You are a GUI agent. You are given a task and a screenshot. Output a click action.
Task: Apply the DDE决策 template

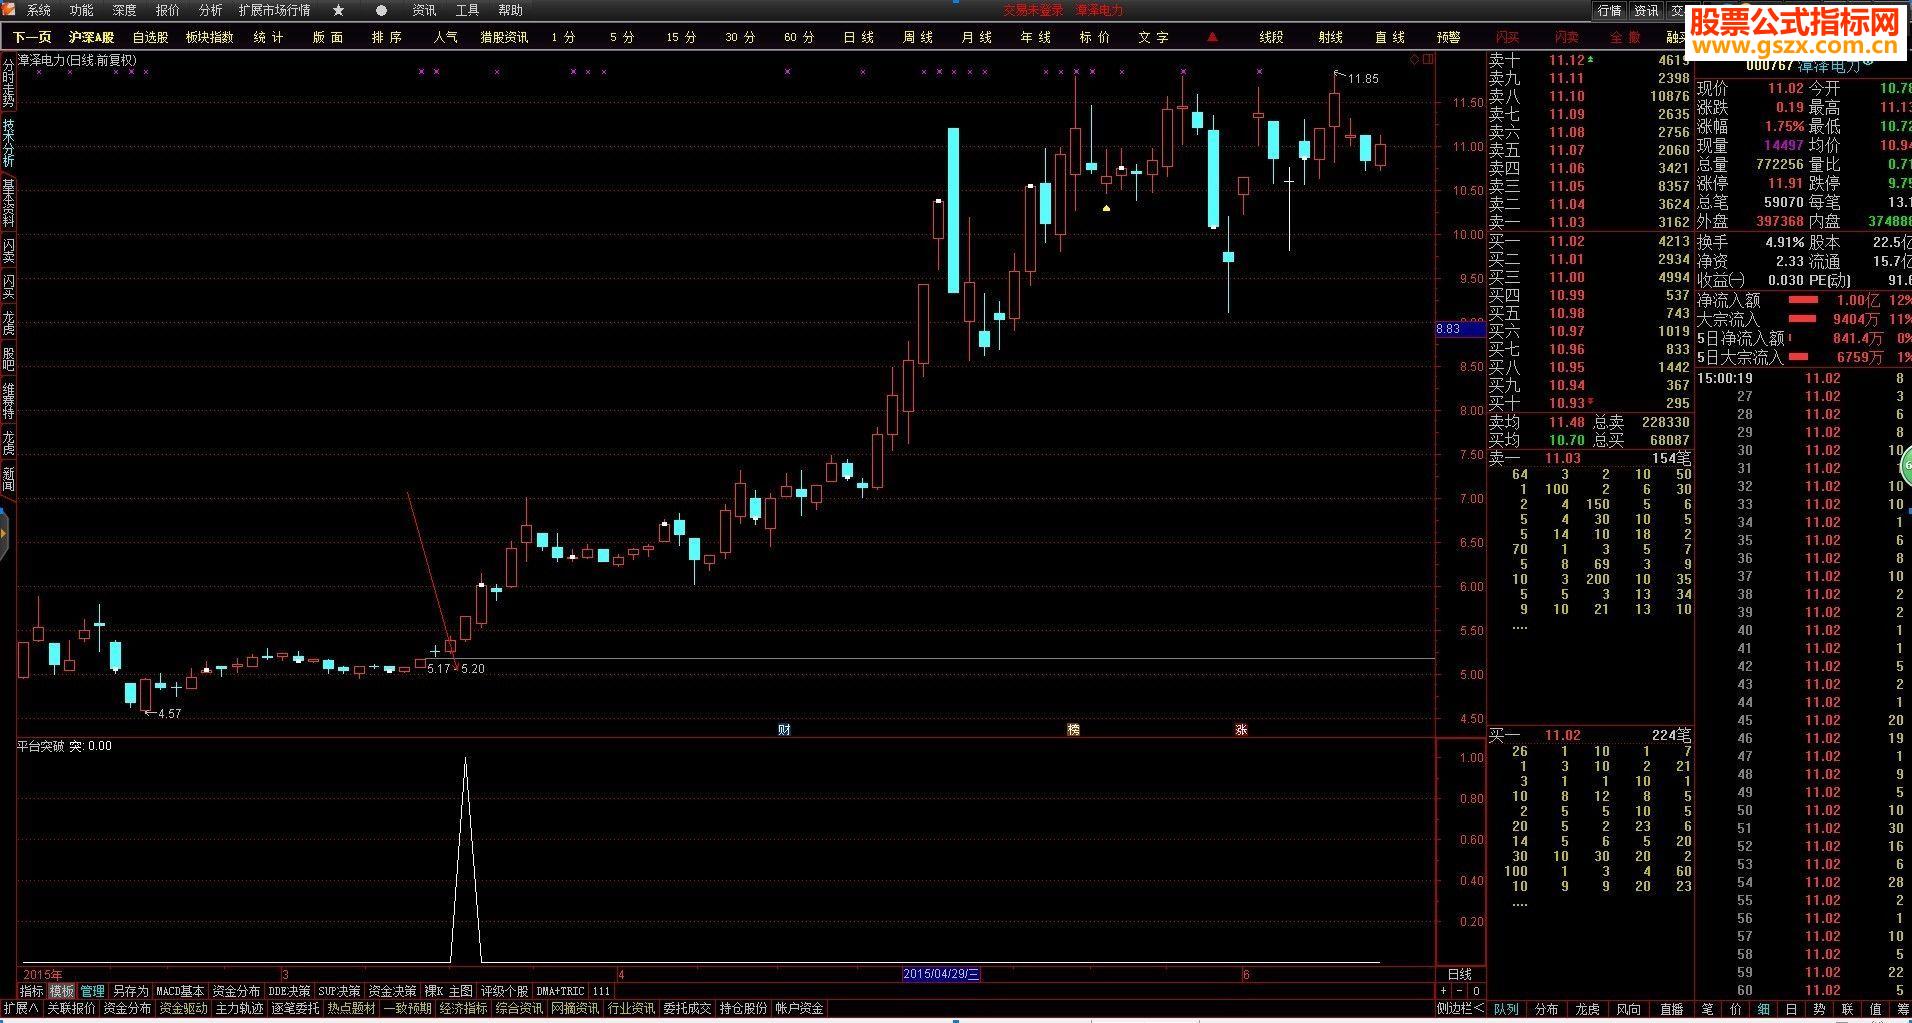[x=289, y=991]
